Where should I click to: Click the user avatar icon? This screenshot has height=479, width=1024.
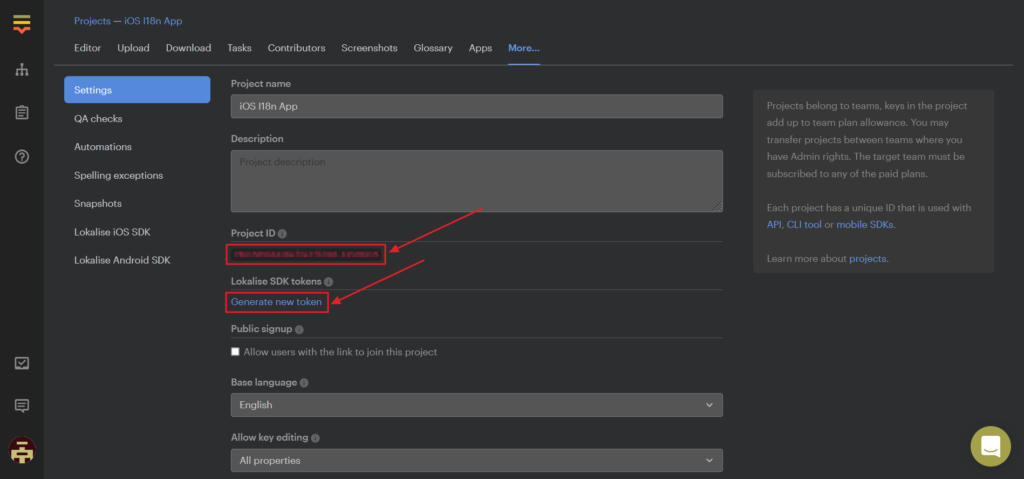point(22,450)
